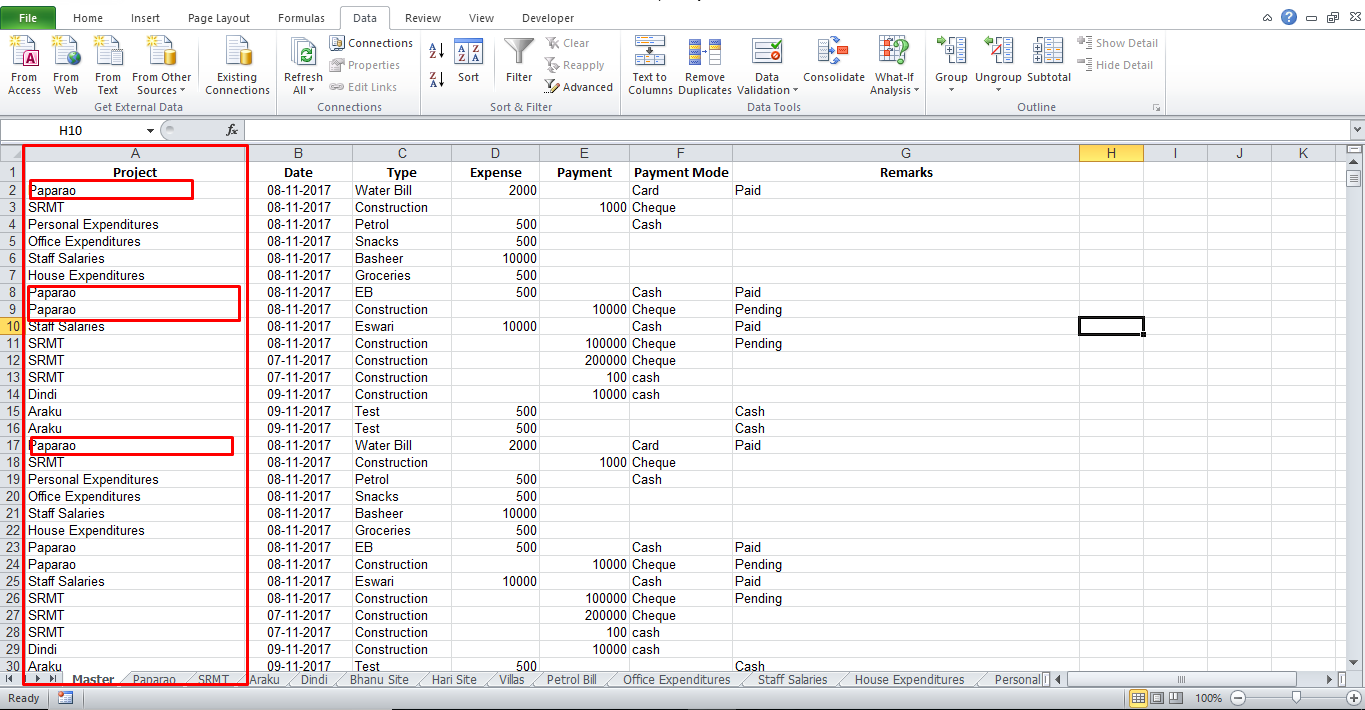Click Reapply filter

click(575, 65)
